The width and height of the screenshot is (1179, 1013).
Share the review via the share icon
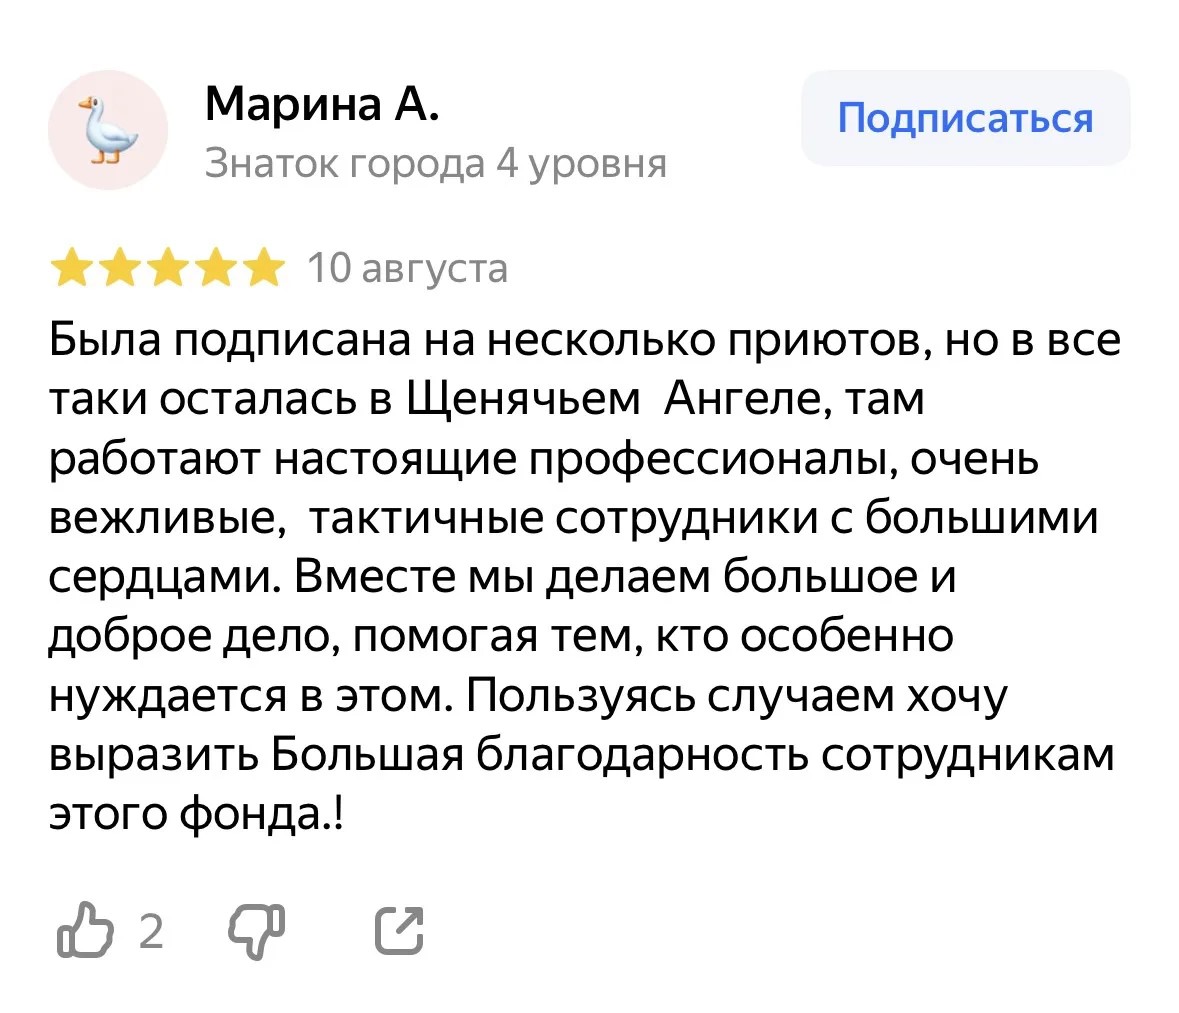399,931
